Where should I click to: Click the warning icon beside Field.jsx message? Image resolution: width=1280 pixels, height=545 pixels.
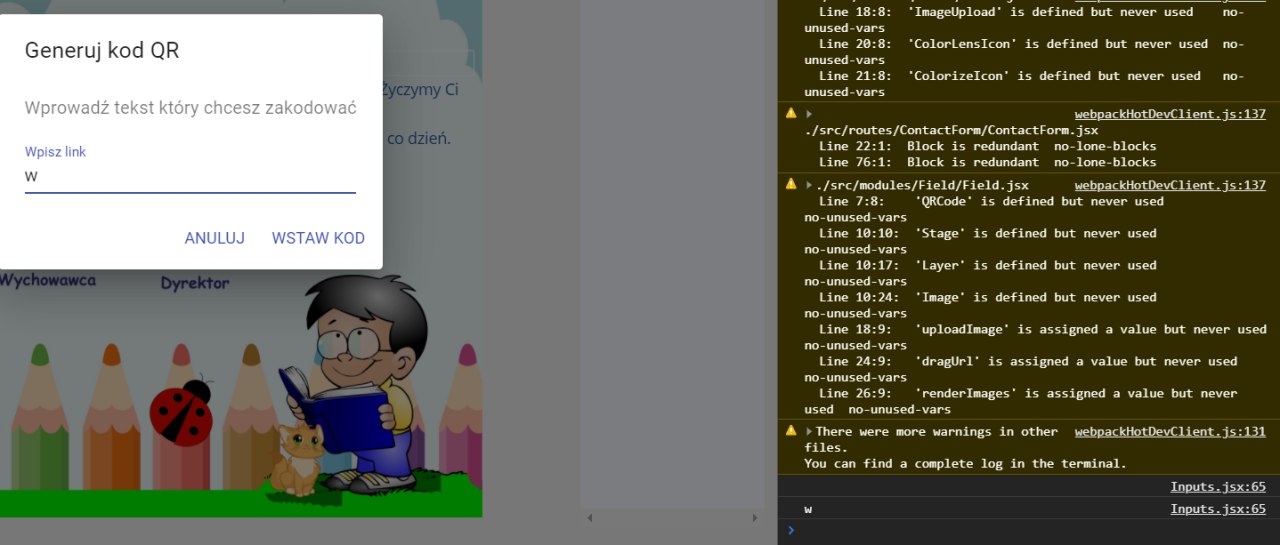click(791, 185)
